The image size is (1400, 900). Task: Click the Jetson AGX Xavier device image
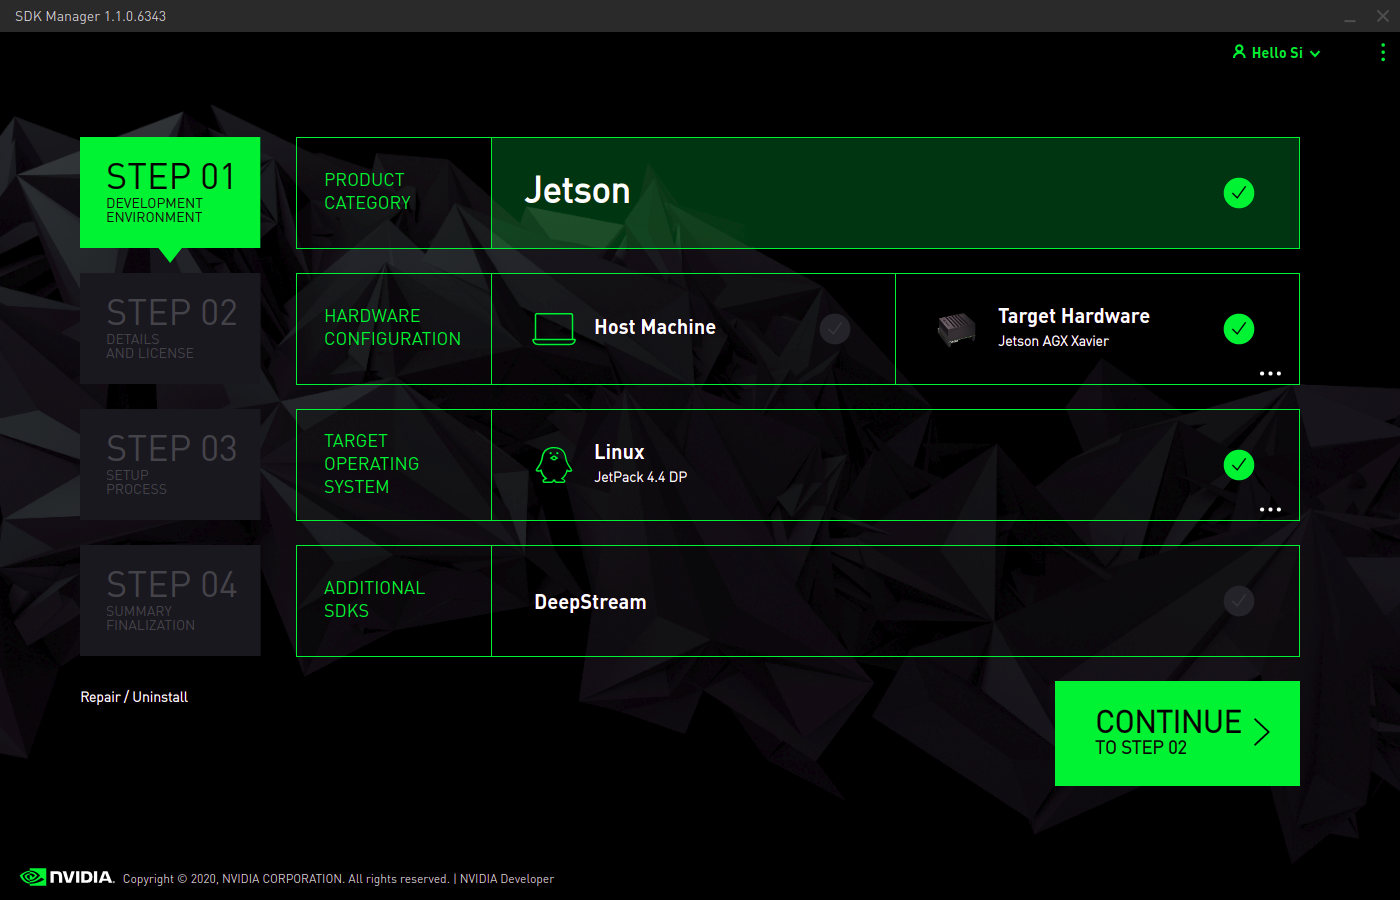tap(957, 329)
